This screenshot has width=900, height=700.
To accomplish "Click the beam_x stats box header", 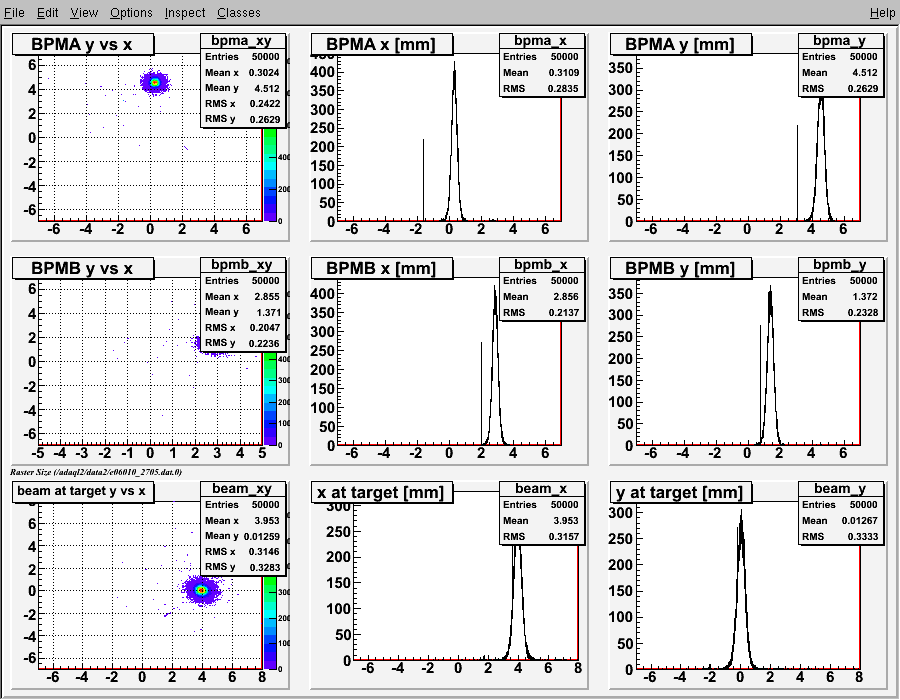I will [541, 488].
